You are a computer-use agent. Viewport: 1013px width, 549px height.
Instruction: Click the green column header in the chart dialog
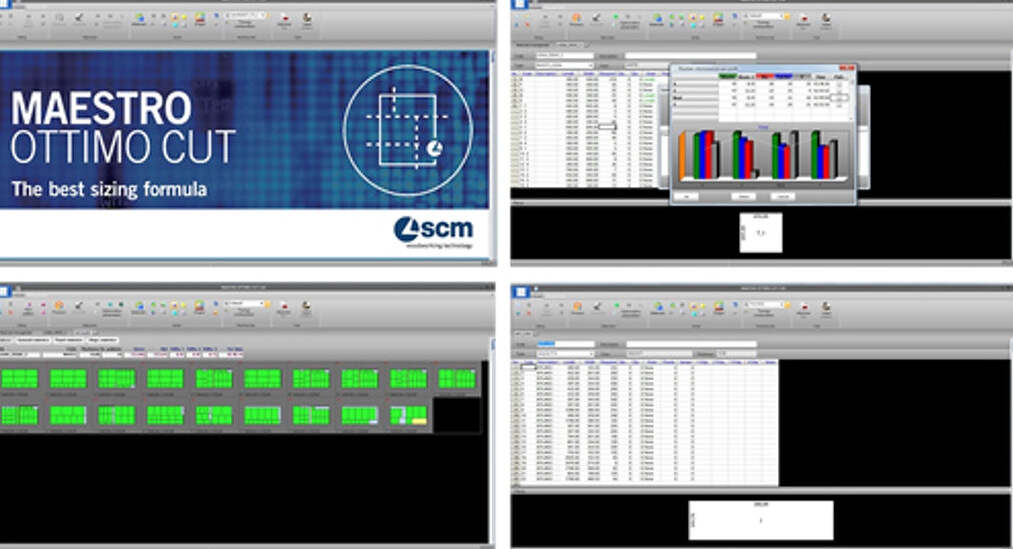tap(727, 76)
